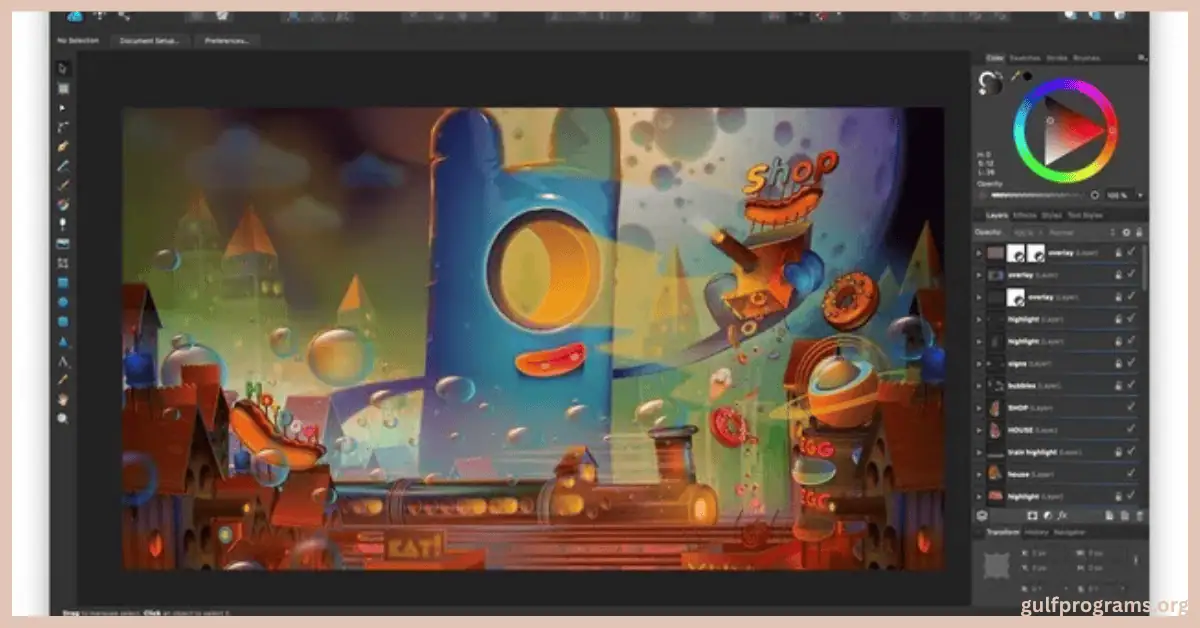Click the HOUSE layer thumbnail

click(x=995, y=428)
